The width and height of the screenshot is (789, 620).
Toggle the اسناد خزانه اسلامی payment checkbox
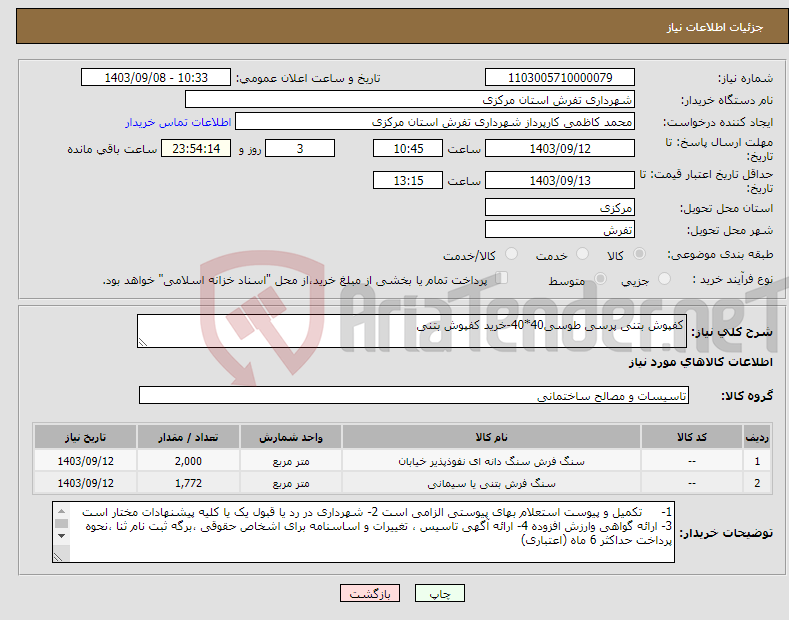click(x=502, y=278)
